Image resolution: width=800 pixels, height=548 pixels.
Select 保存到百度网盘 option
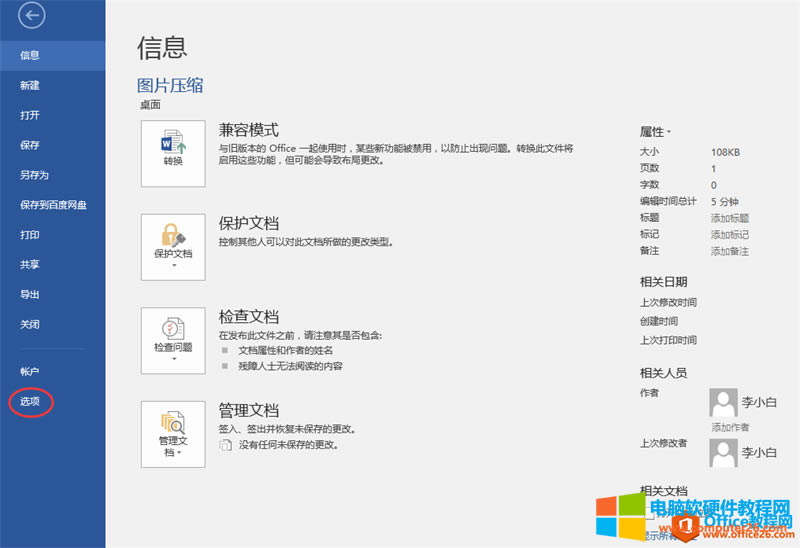[x=53, y=205]
